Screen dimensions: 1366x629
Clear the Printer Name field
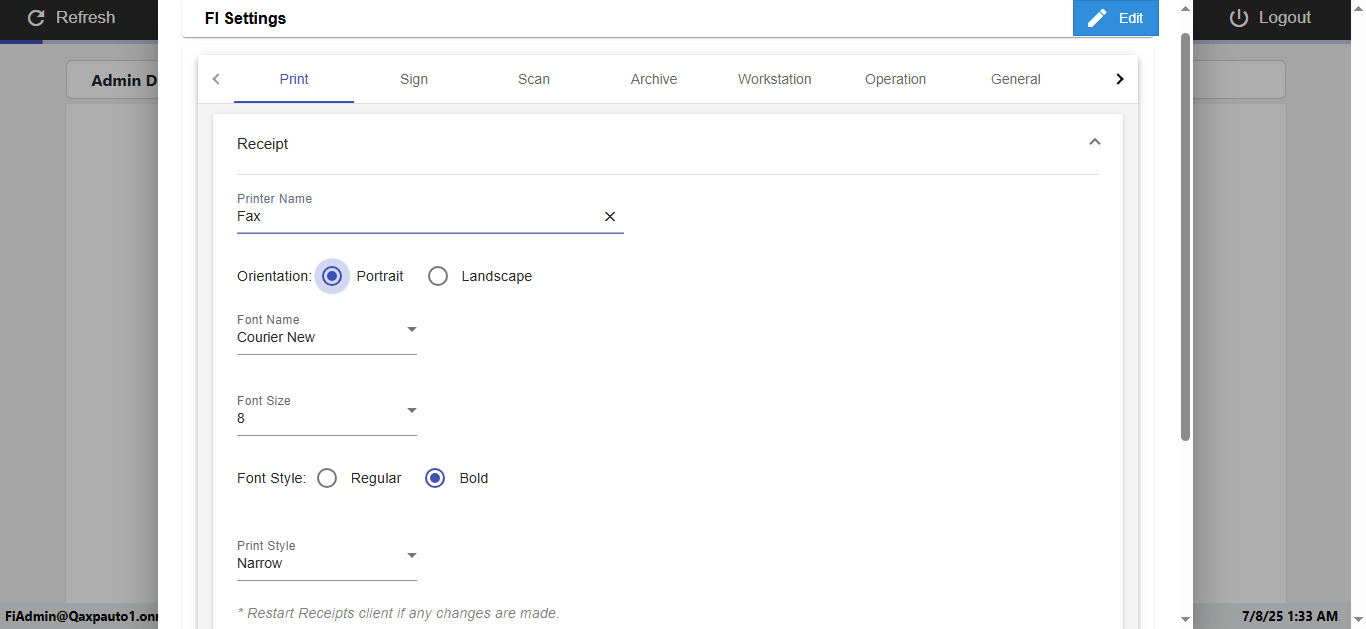point(610,216)
